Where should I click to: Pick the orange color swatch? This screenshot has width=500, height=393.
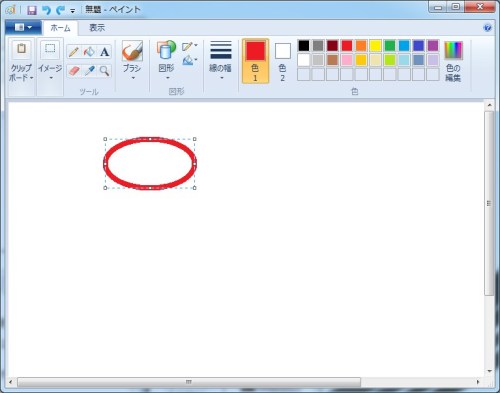click(x=361, y=46)
